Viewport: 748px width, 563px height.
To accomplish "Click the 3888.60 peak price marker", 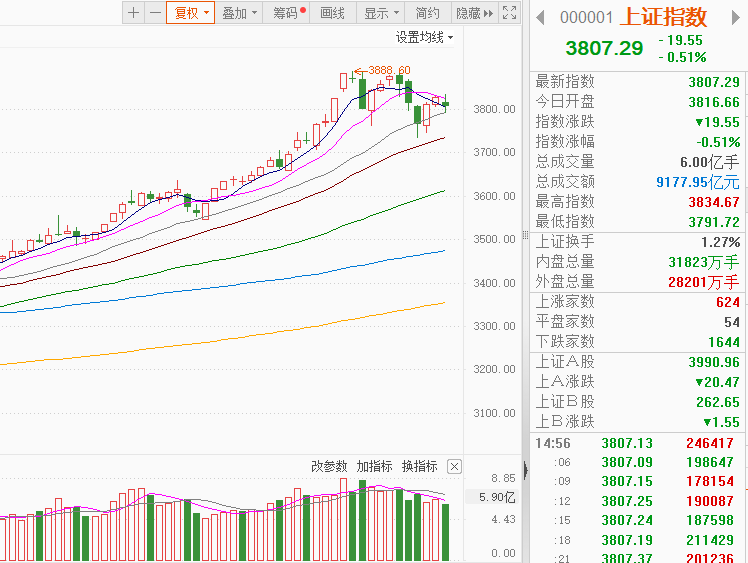I will 388,70.
